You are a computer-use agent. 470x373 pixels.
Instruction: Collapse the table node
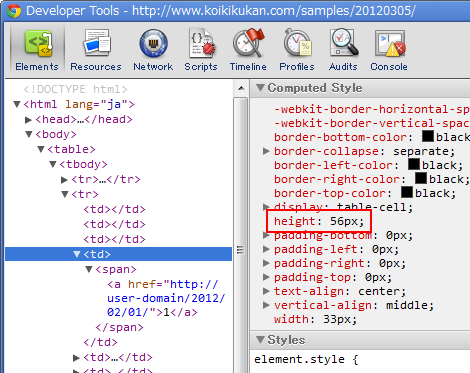[x=41, y=149]
